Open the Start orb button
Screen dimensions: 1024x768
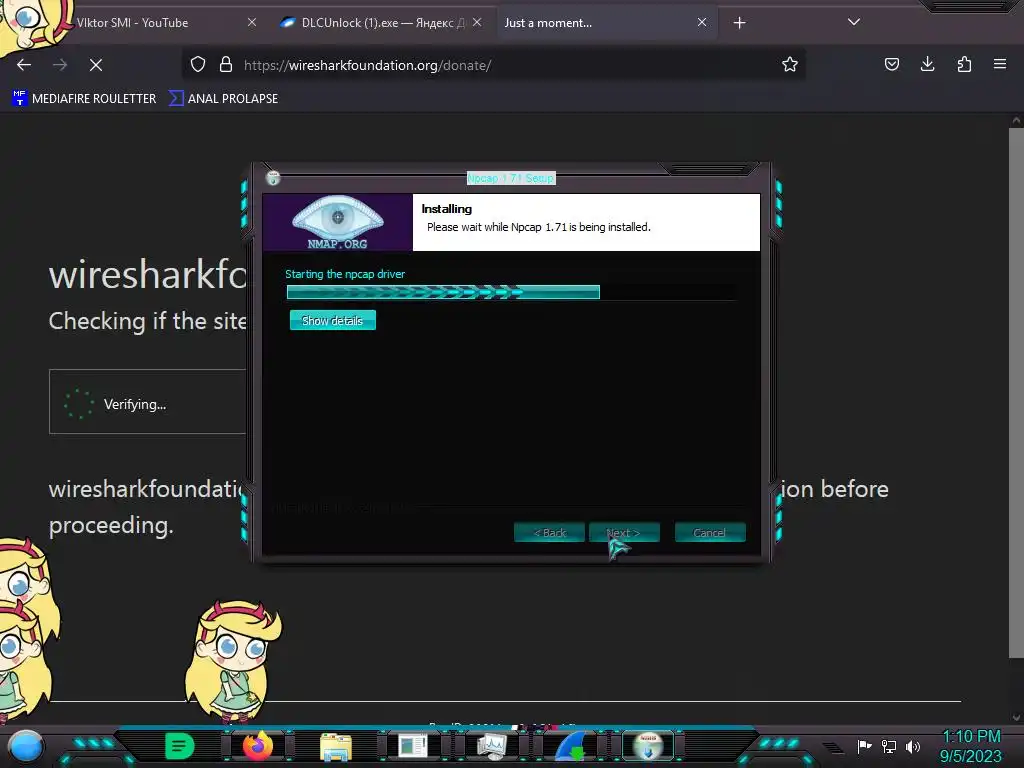click(26, 746)
